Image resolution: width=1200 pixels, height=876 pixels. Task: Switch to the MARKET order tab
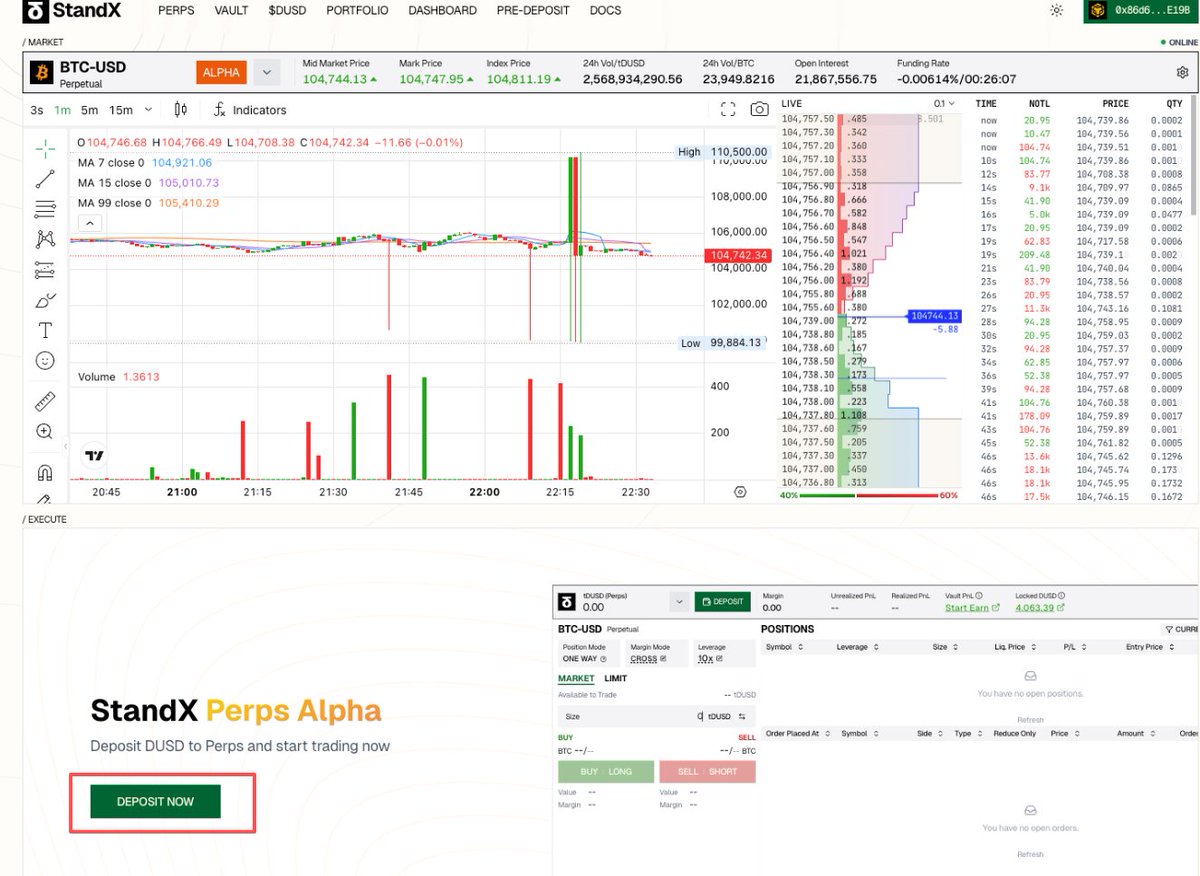coord(576,679)
